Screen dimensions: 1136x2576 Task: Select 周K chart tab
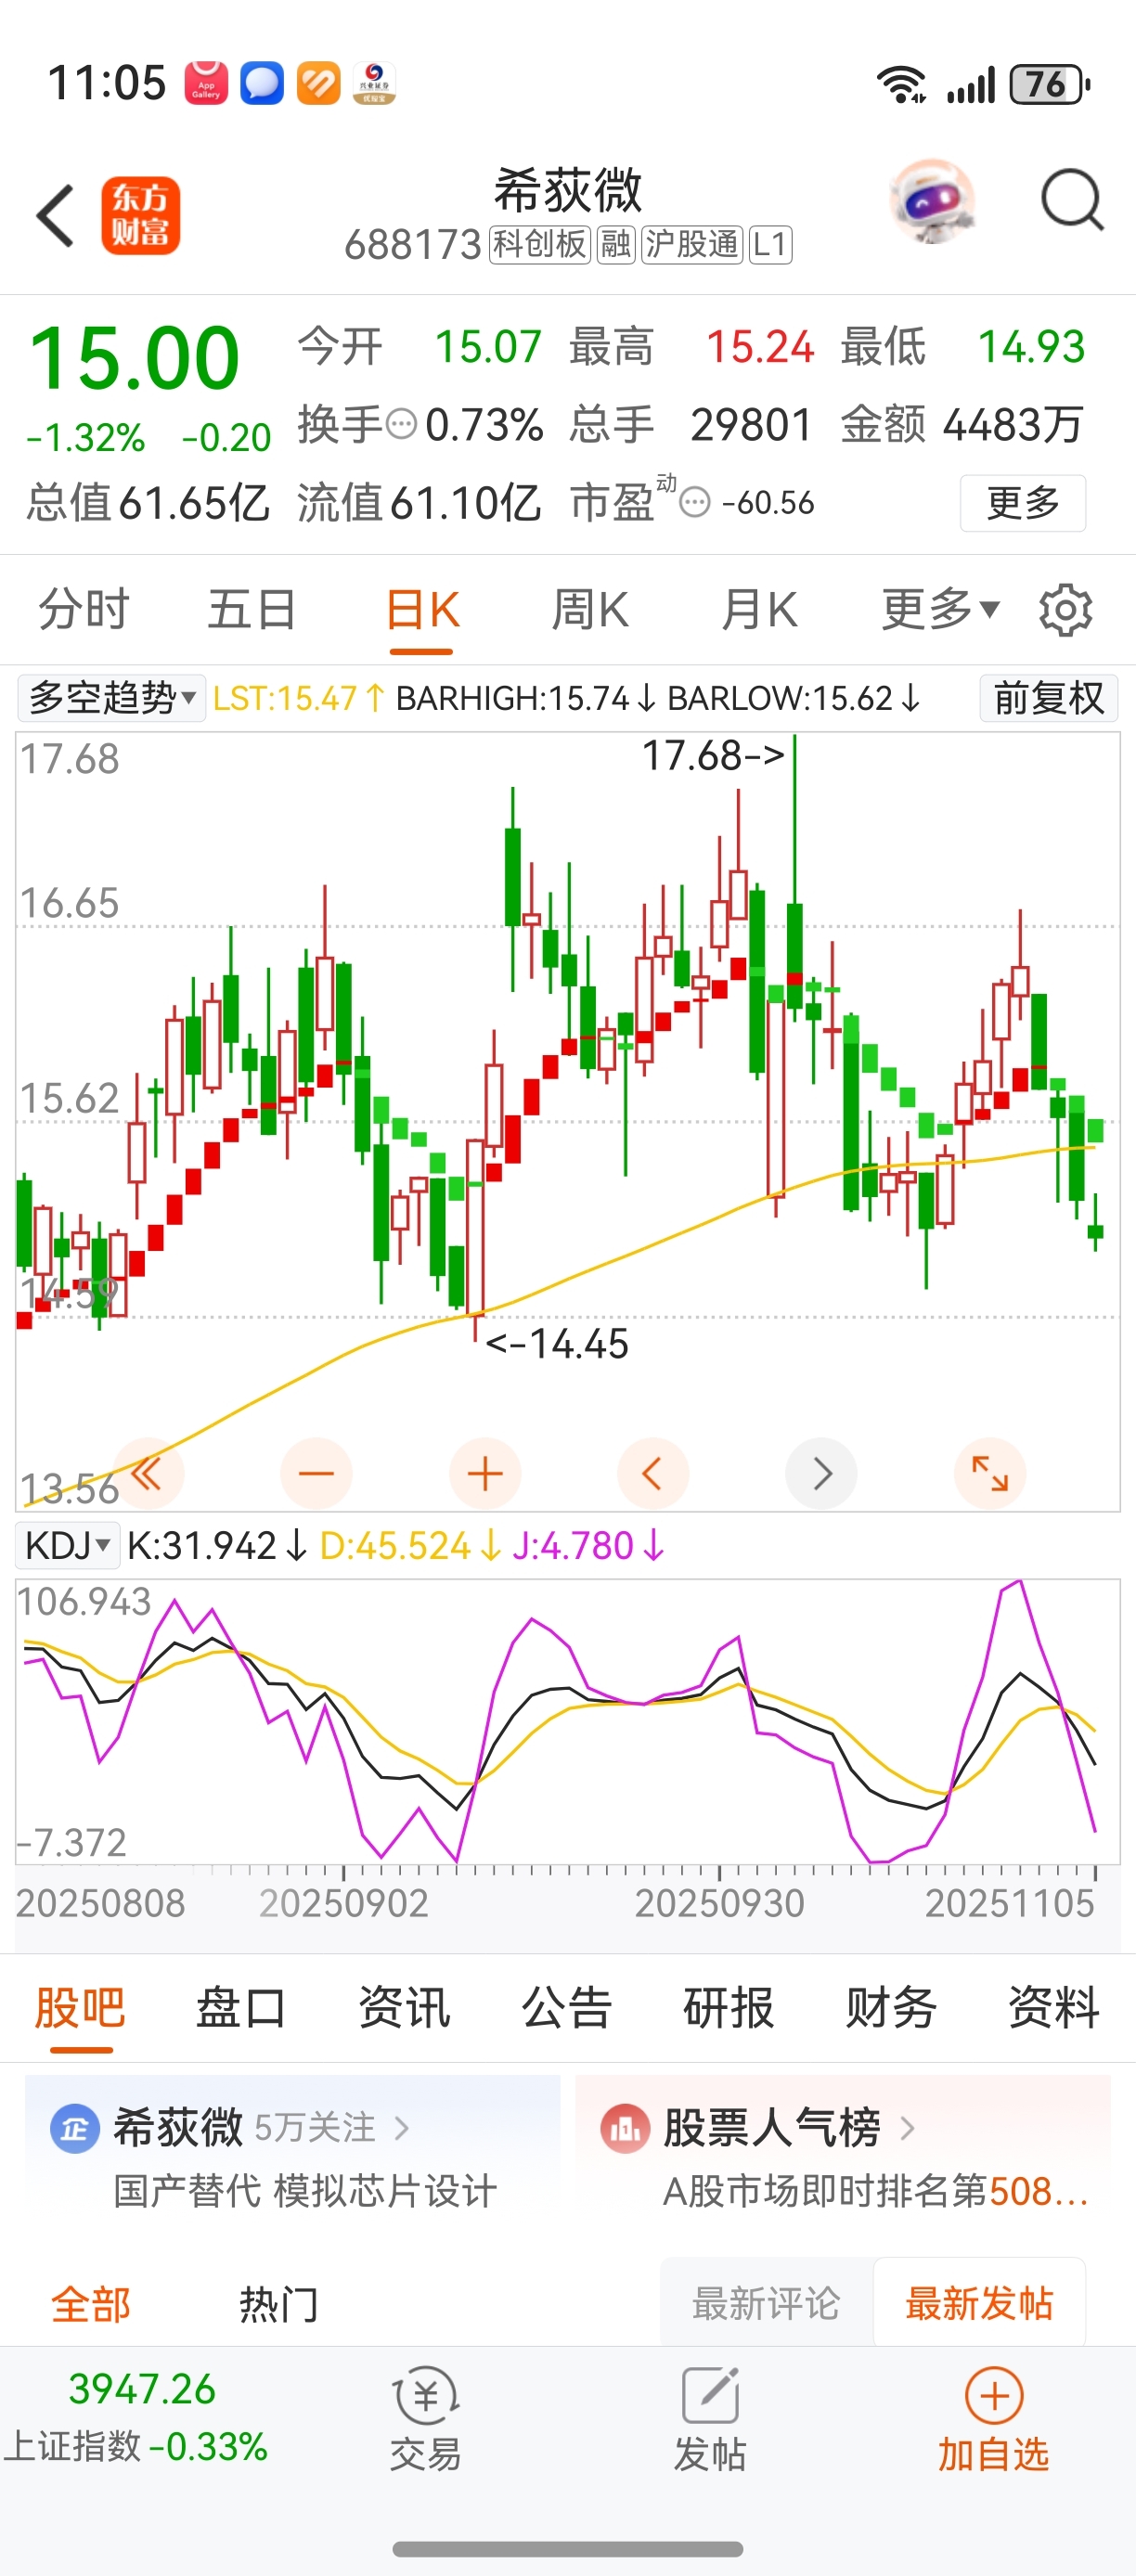(x=590, y=609)
